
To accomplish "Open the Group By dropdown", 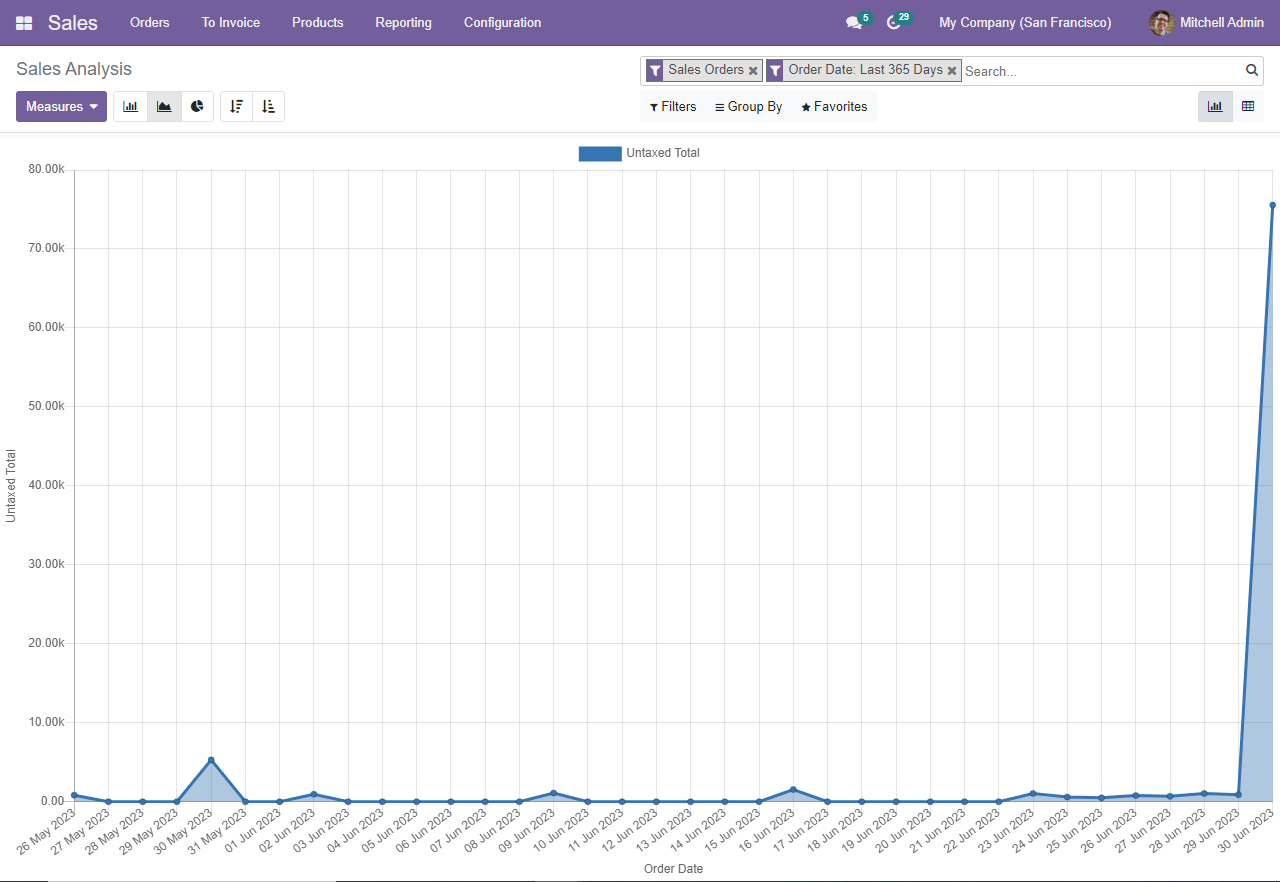I will (x=749, y=107).
